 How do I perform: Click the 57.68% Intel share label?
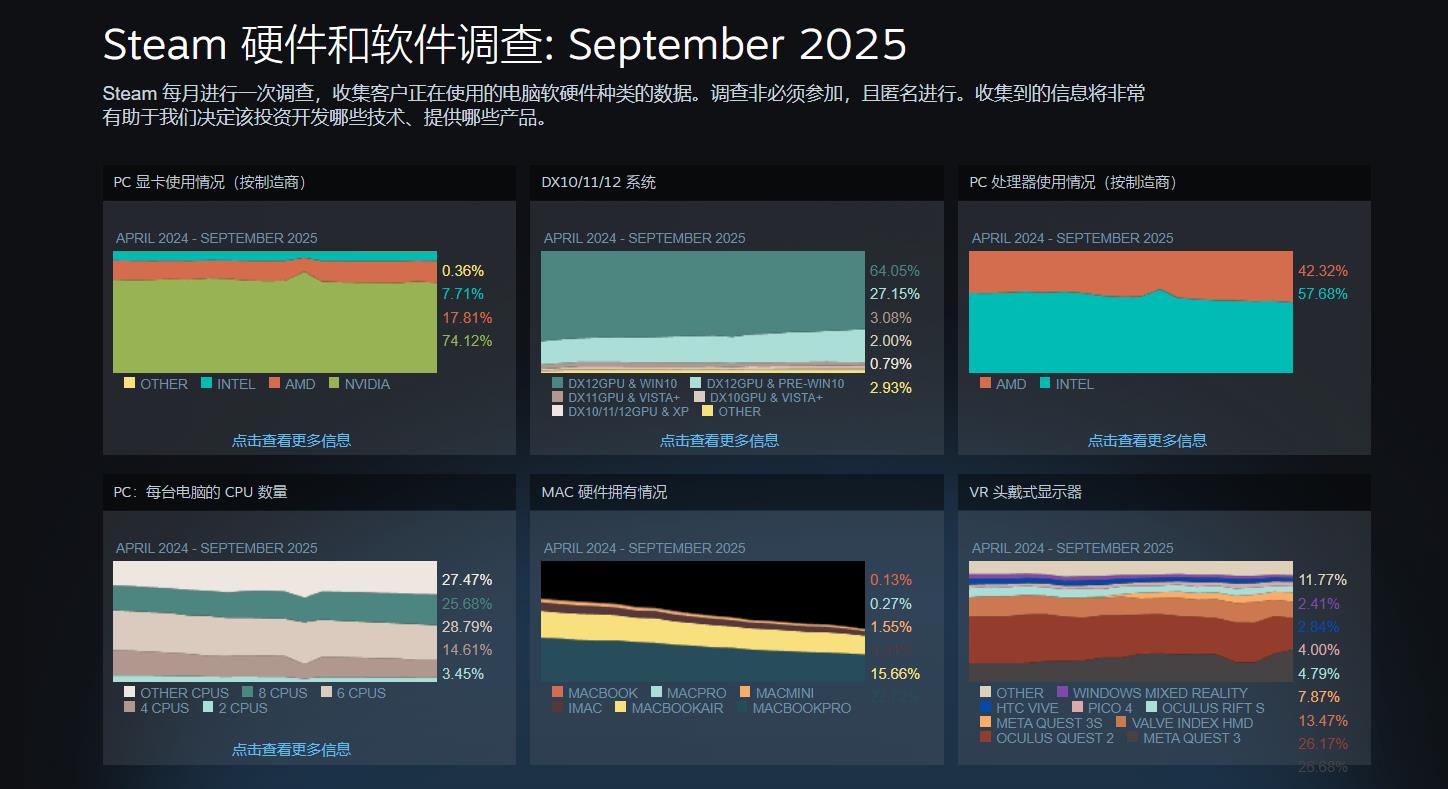1323,294
